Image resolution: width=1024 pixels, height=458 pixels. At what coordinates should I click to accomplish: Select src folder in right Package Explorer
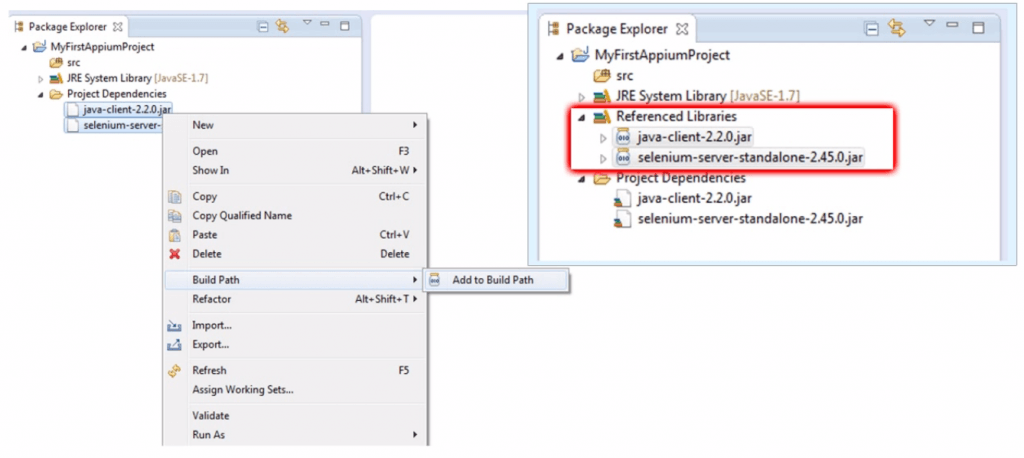624,75
